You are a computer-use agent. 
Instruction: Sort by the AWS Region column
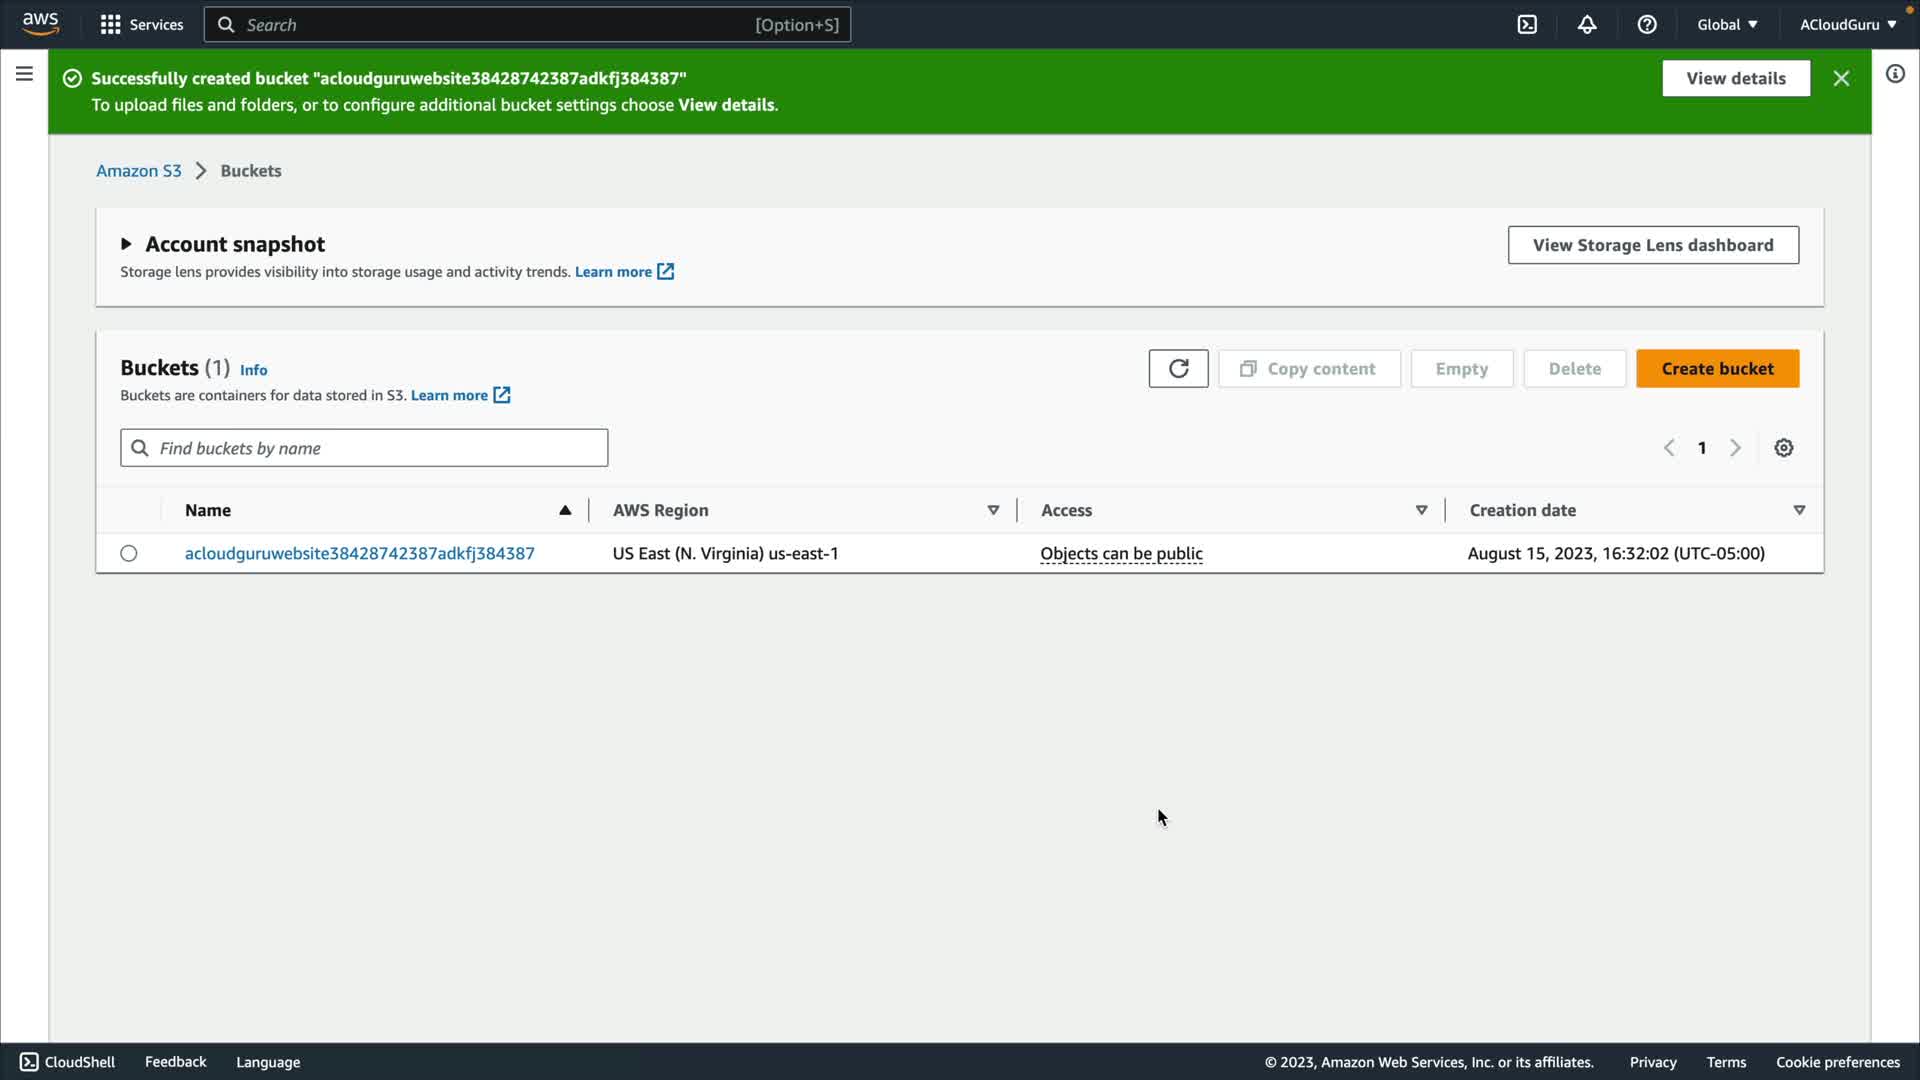[x=661, y=510]
